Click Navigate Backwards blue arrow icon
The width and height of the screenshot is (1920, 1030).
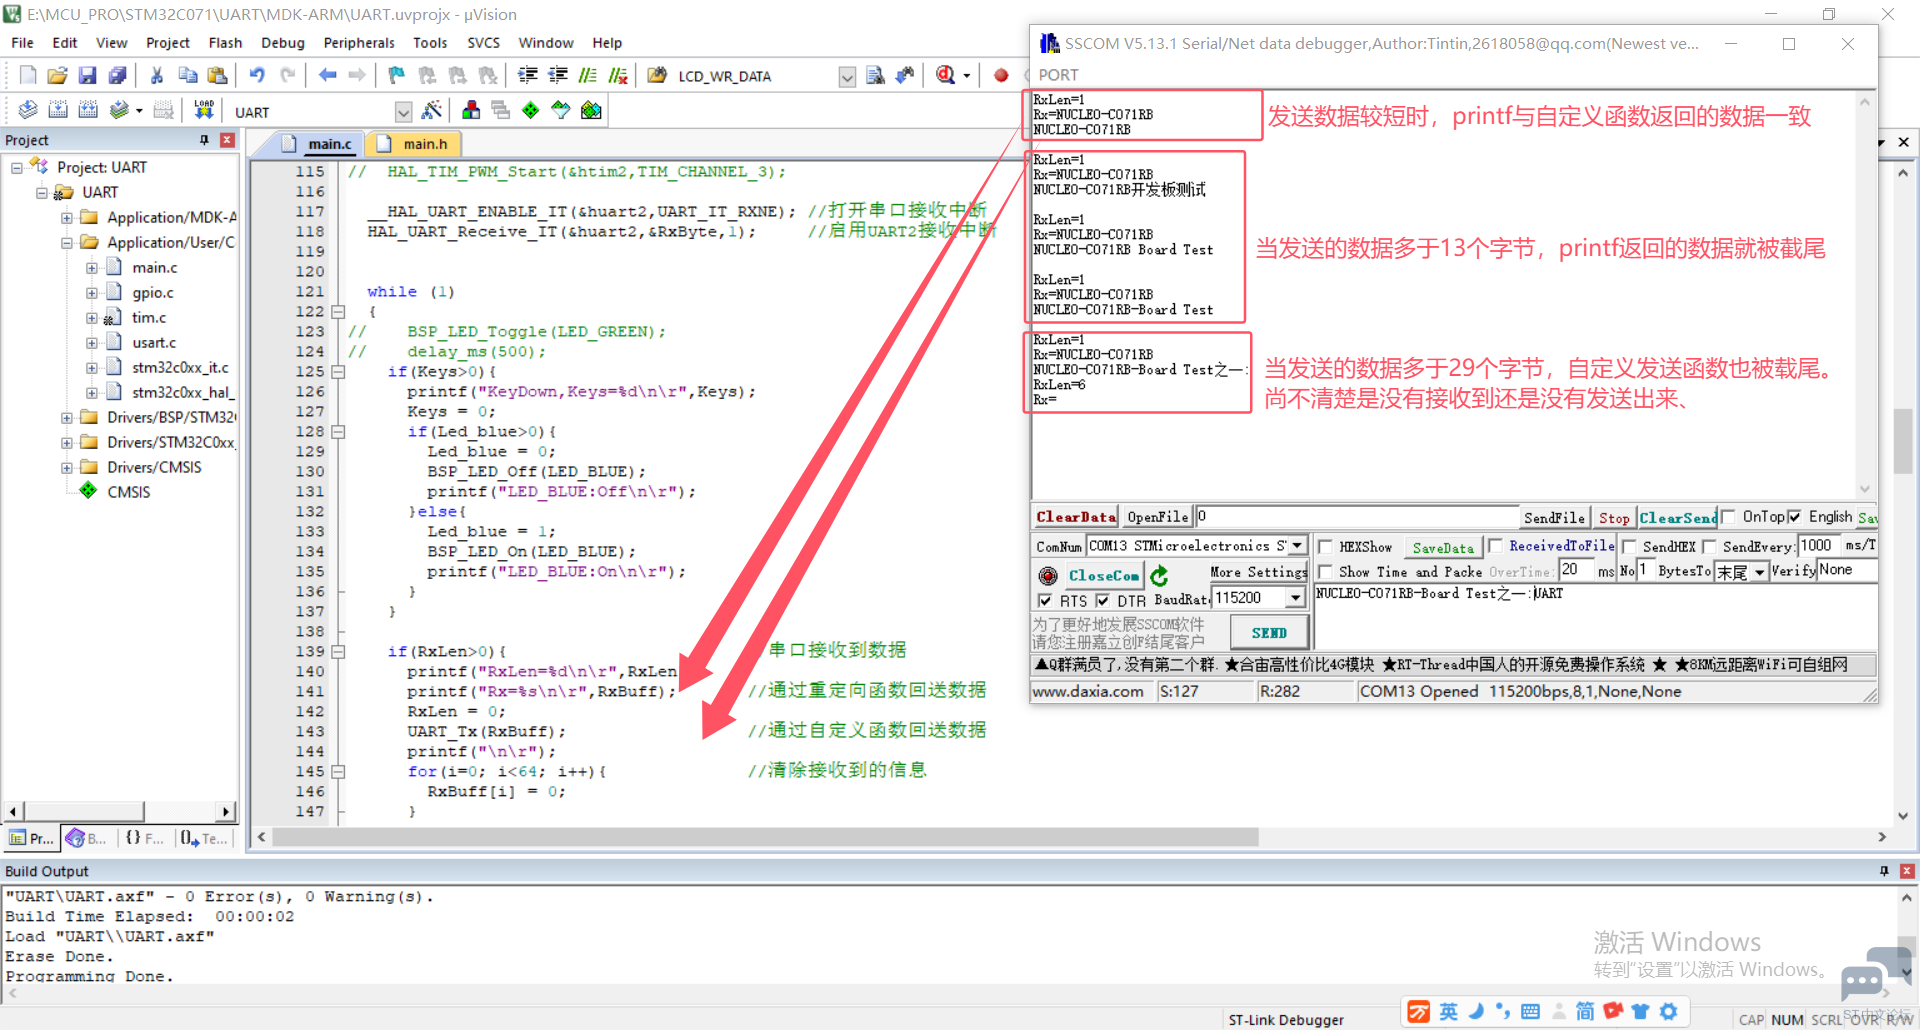click(x=327, y=75)
